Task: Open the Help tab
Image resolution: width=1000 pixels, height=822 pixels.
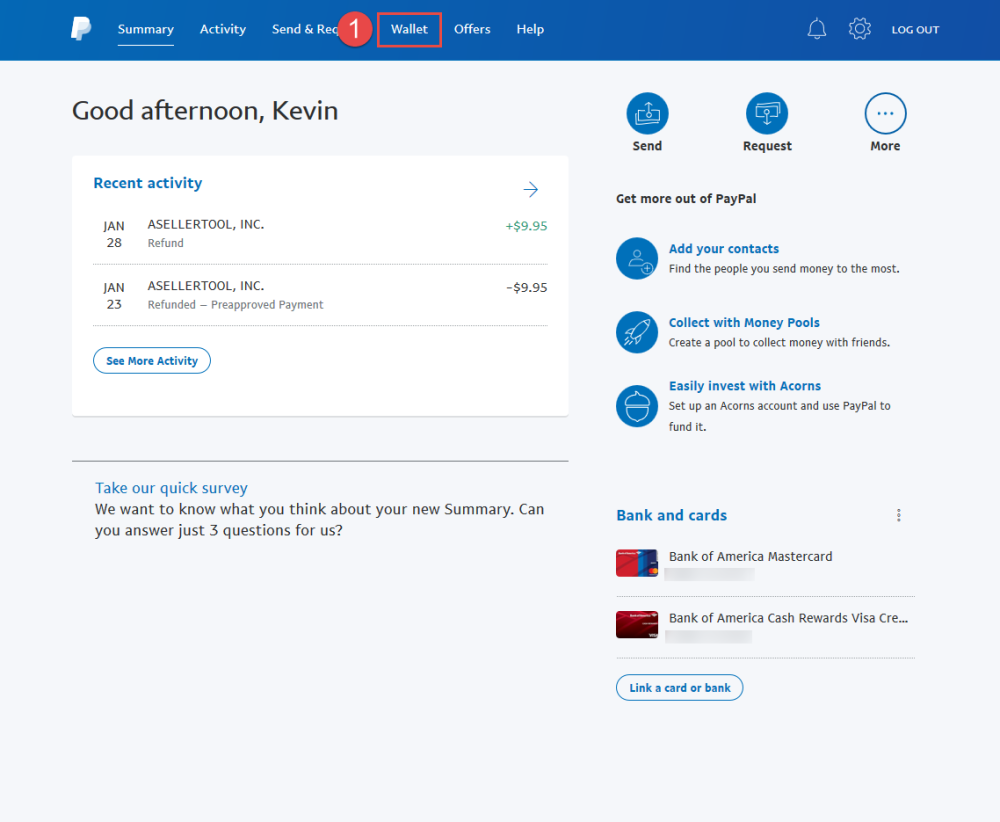Action: (x=530, y=29)
